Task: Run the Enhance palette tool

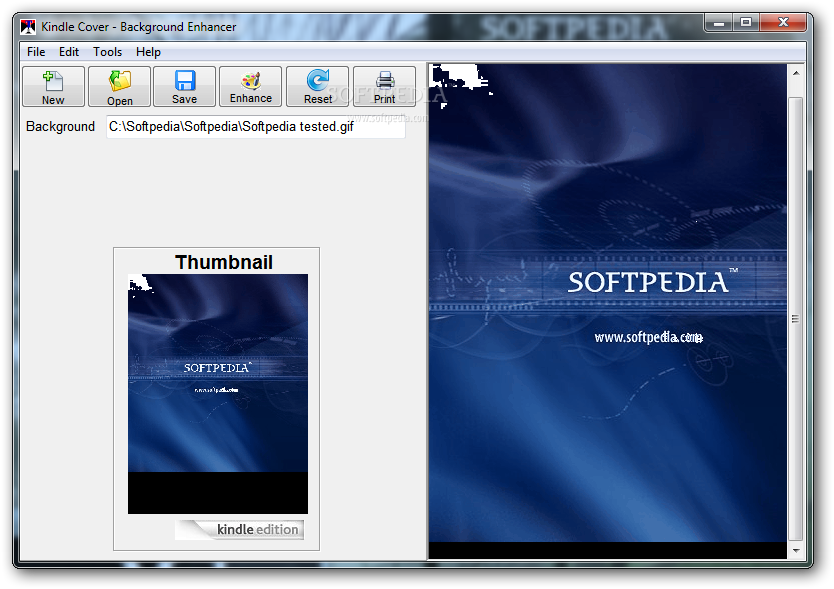Action: click(251, 86)
